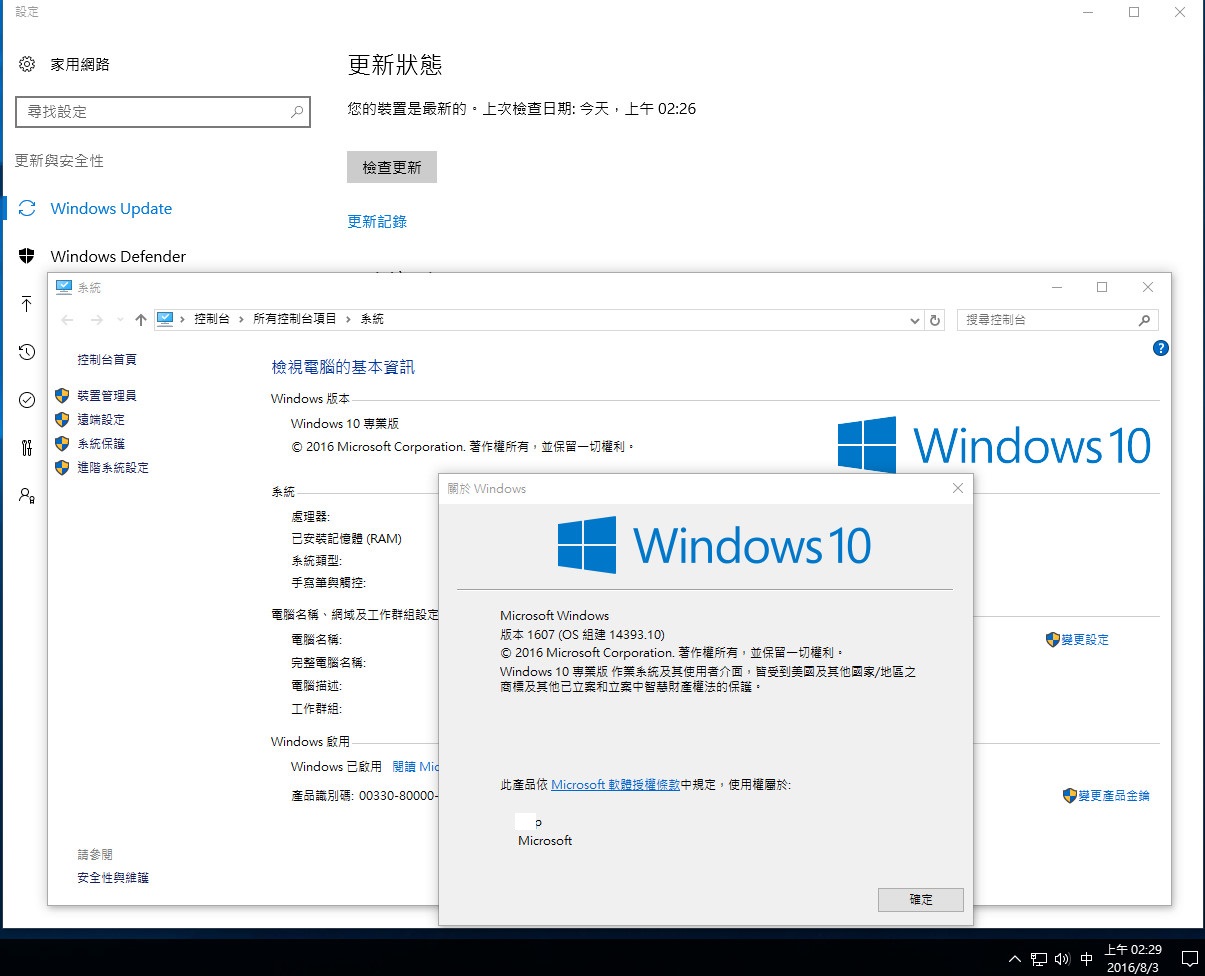Open 遠端設定 link
The image size is (1205, 976).
click(x=101, y=420)
